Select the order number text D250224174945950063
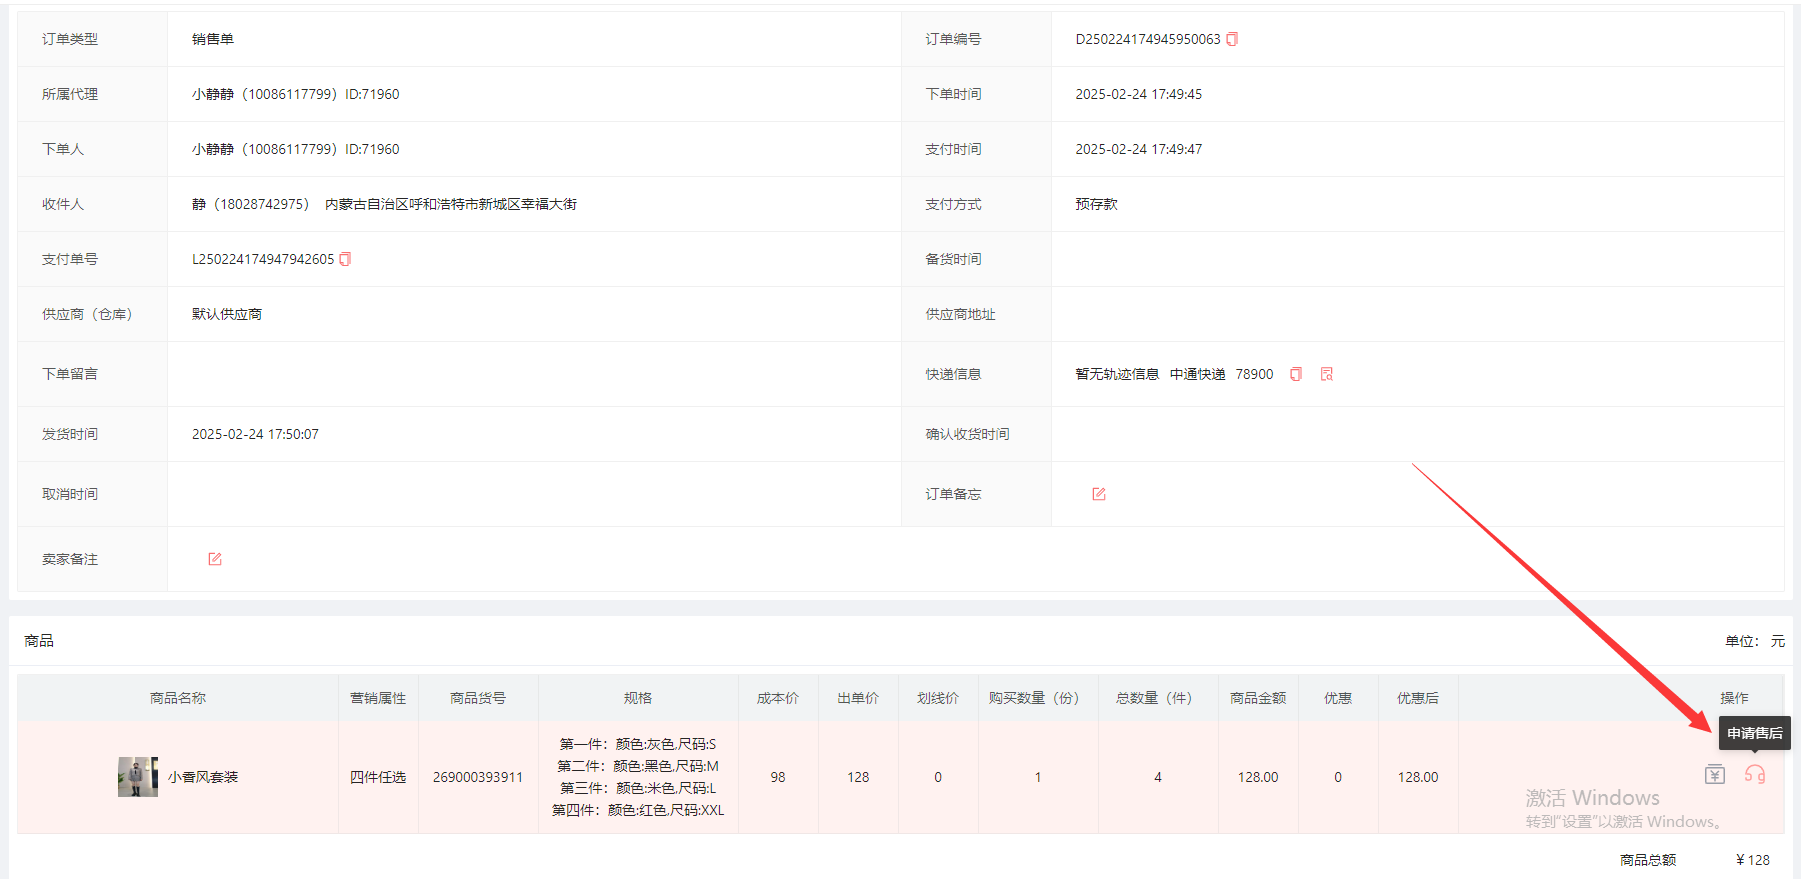Screen dimensions: 1801x879 [1147, 39]
